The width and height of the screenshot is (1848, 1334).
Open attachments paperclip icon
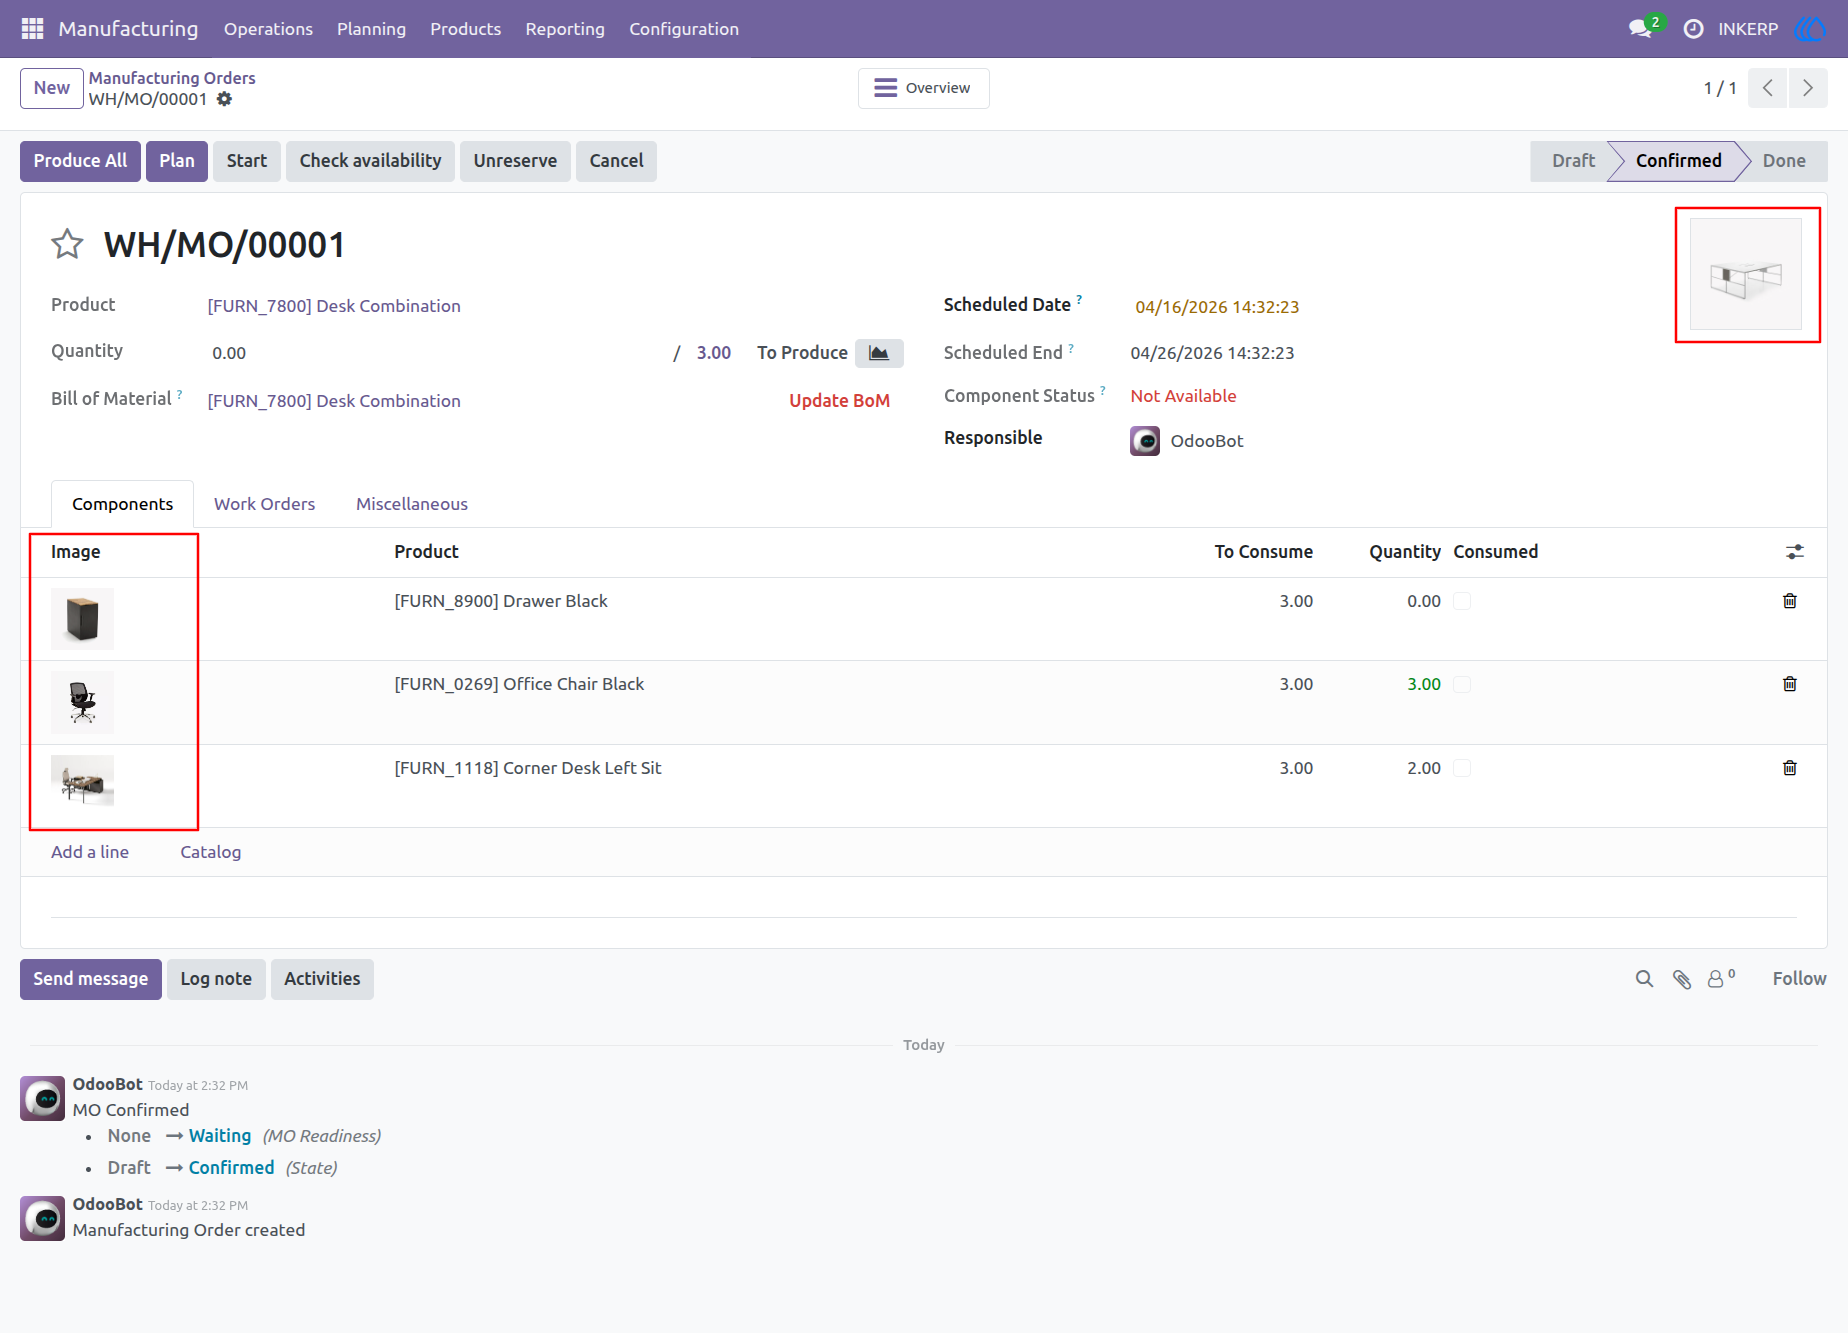click(x=1682, y=979)
